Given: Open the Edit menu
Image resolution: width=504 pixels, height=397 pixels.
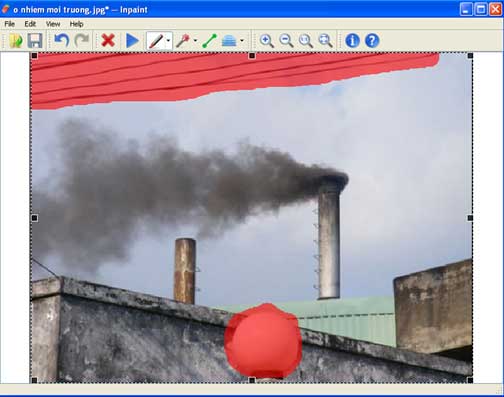Looking at the screenshot, I should (30, 24).
